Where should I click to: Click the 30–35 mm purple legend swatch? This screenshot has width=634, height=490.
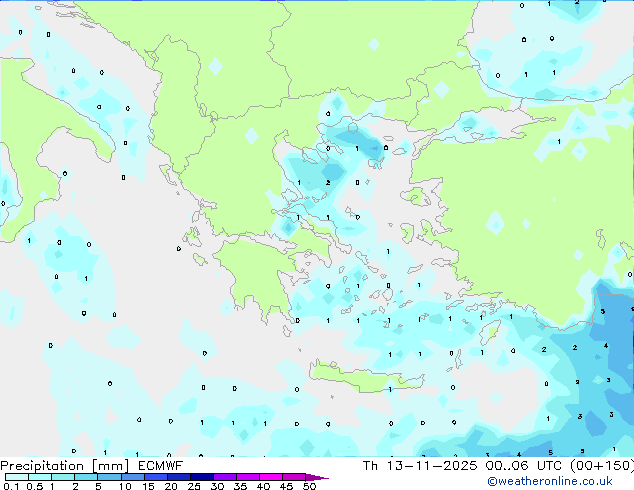(x=225, y=477)
